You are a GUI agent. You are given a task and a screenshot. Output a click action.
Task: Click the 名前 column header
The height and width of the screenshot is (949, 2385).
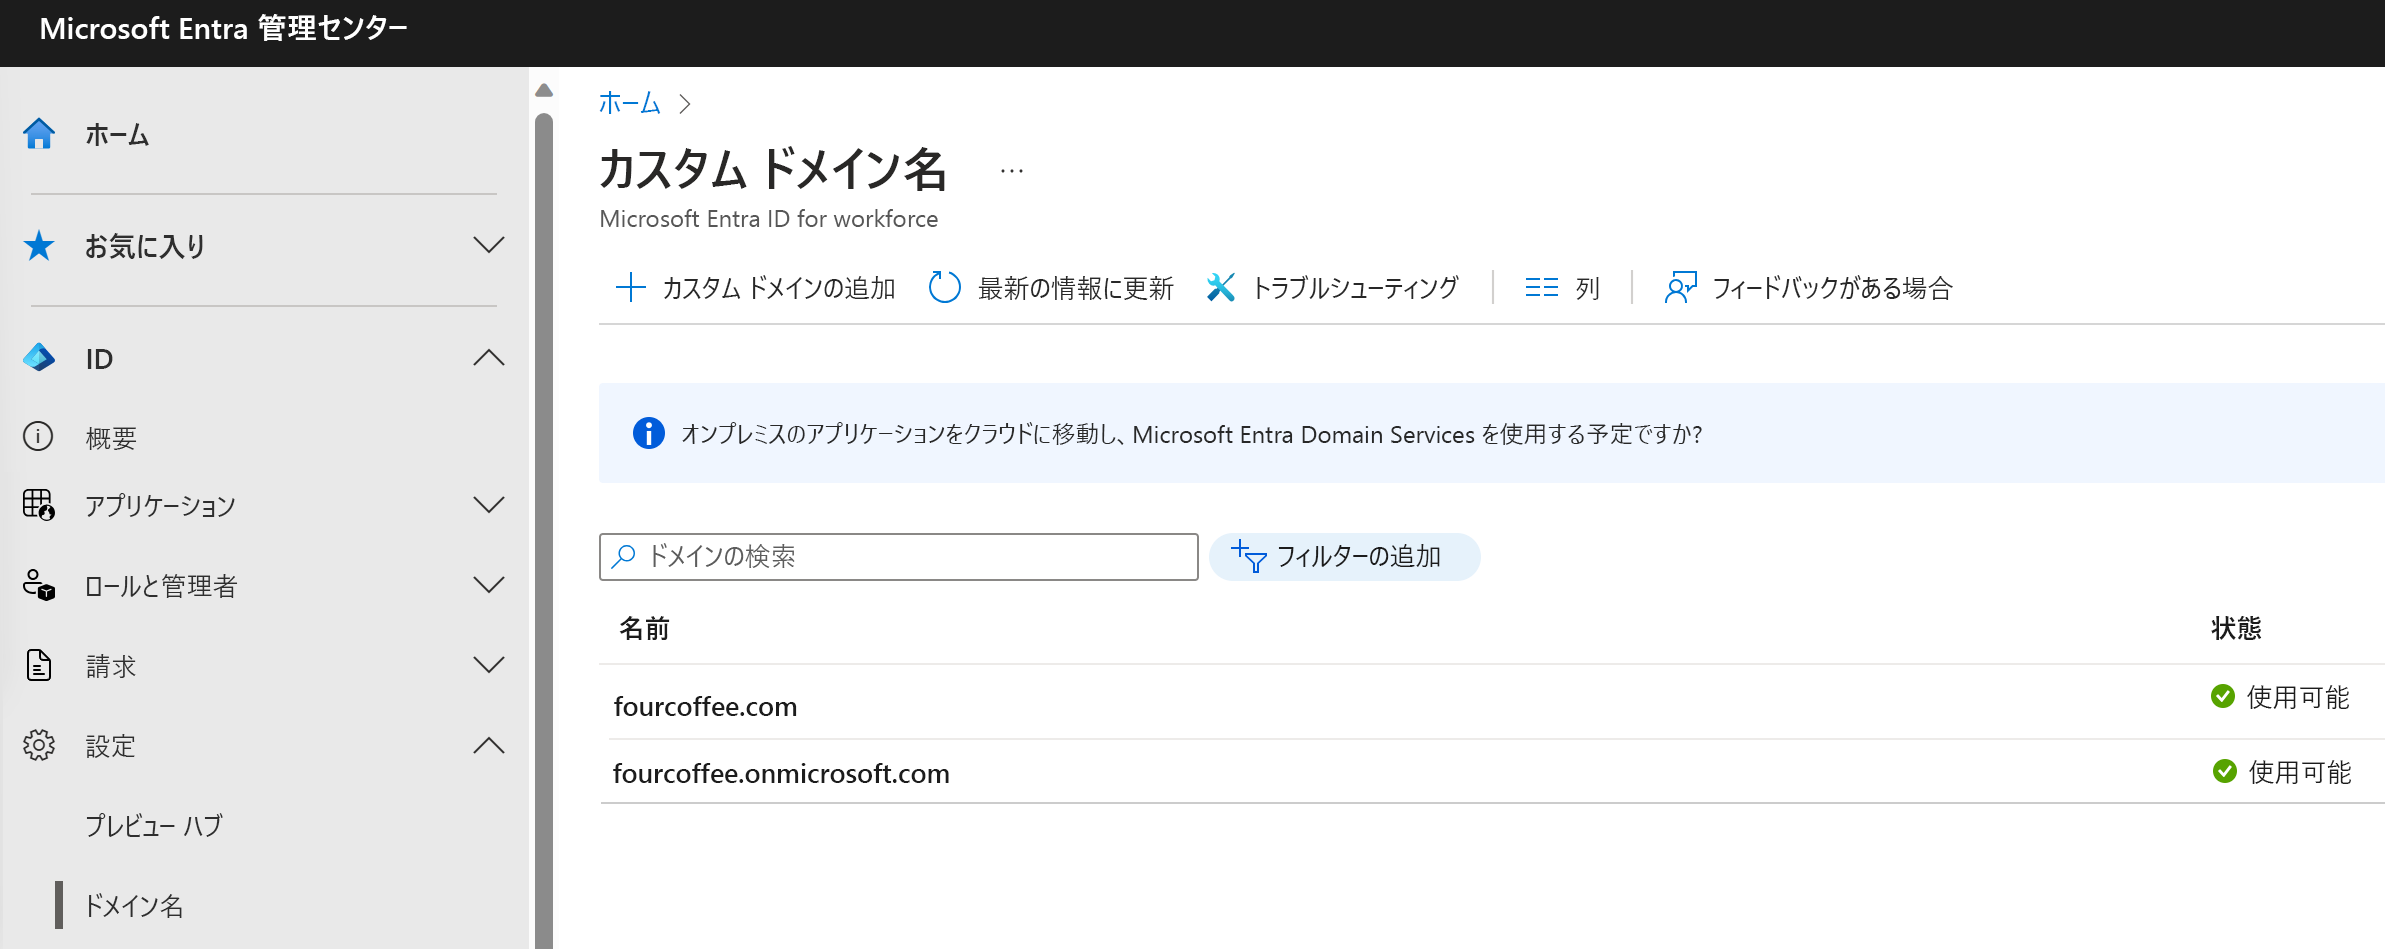point(644,628)
